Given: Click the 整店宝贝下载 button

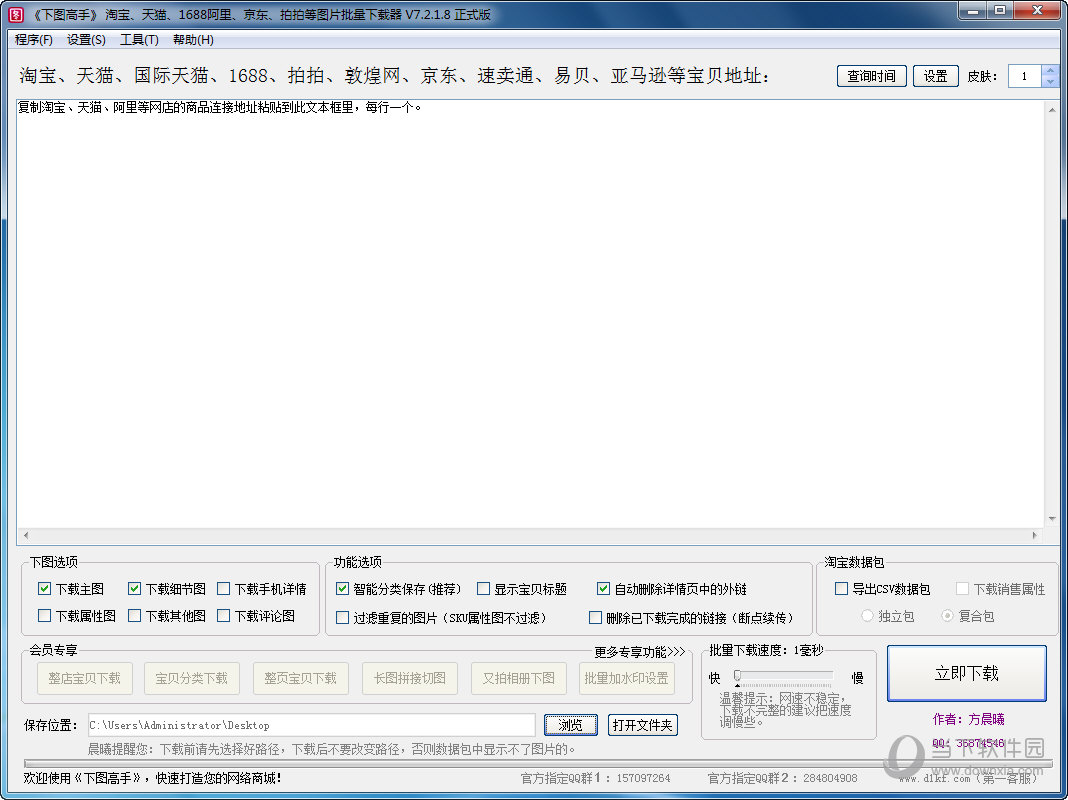Looking at the screenshot, I should [84, 678].
